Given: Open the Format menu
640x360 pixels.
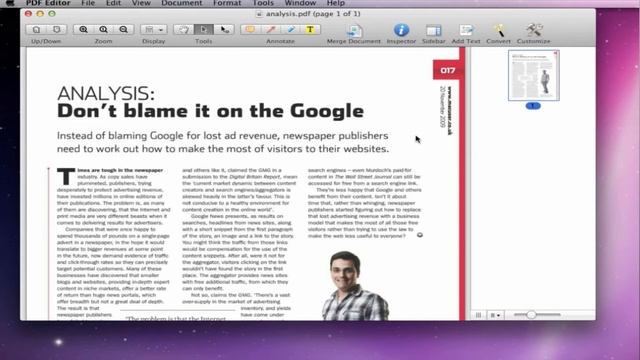Looking at the screenshot, I should click(x=227, y=3).
